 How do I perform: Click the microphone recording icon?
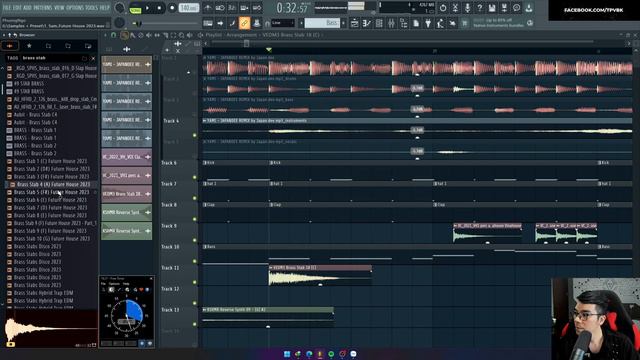coord(467,8)
